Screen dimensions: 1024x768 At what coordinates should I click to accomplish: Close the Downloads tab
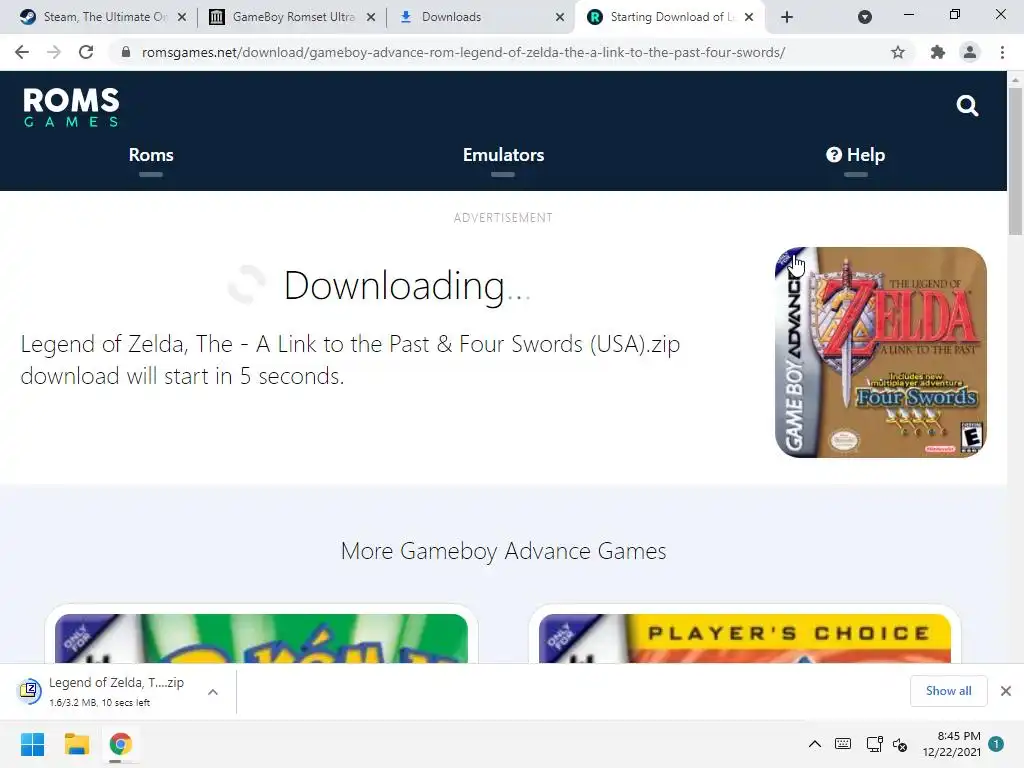560,17
